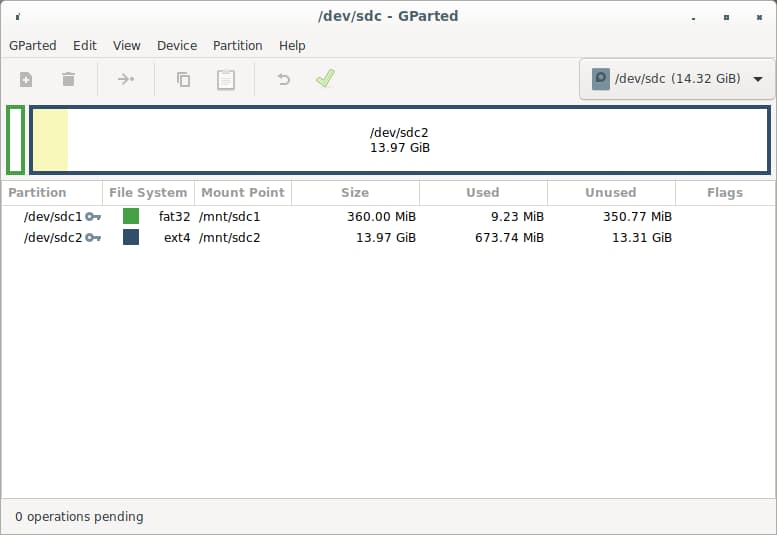This screenshot has width=777, height=535.
Task: Click the Copy partition icon
Action: tap(183, 79)
